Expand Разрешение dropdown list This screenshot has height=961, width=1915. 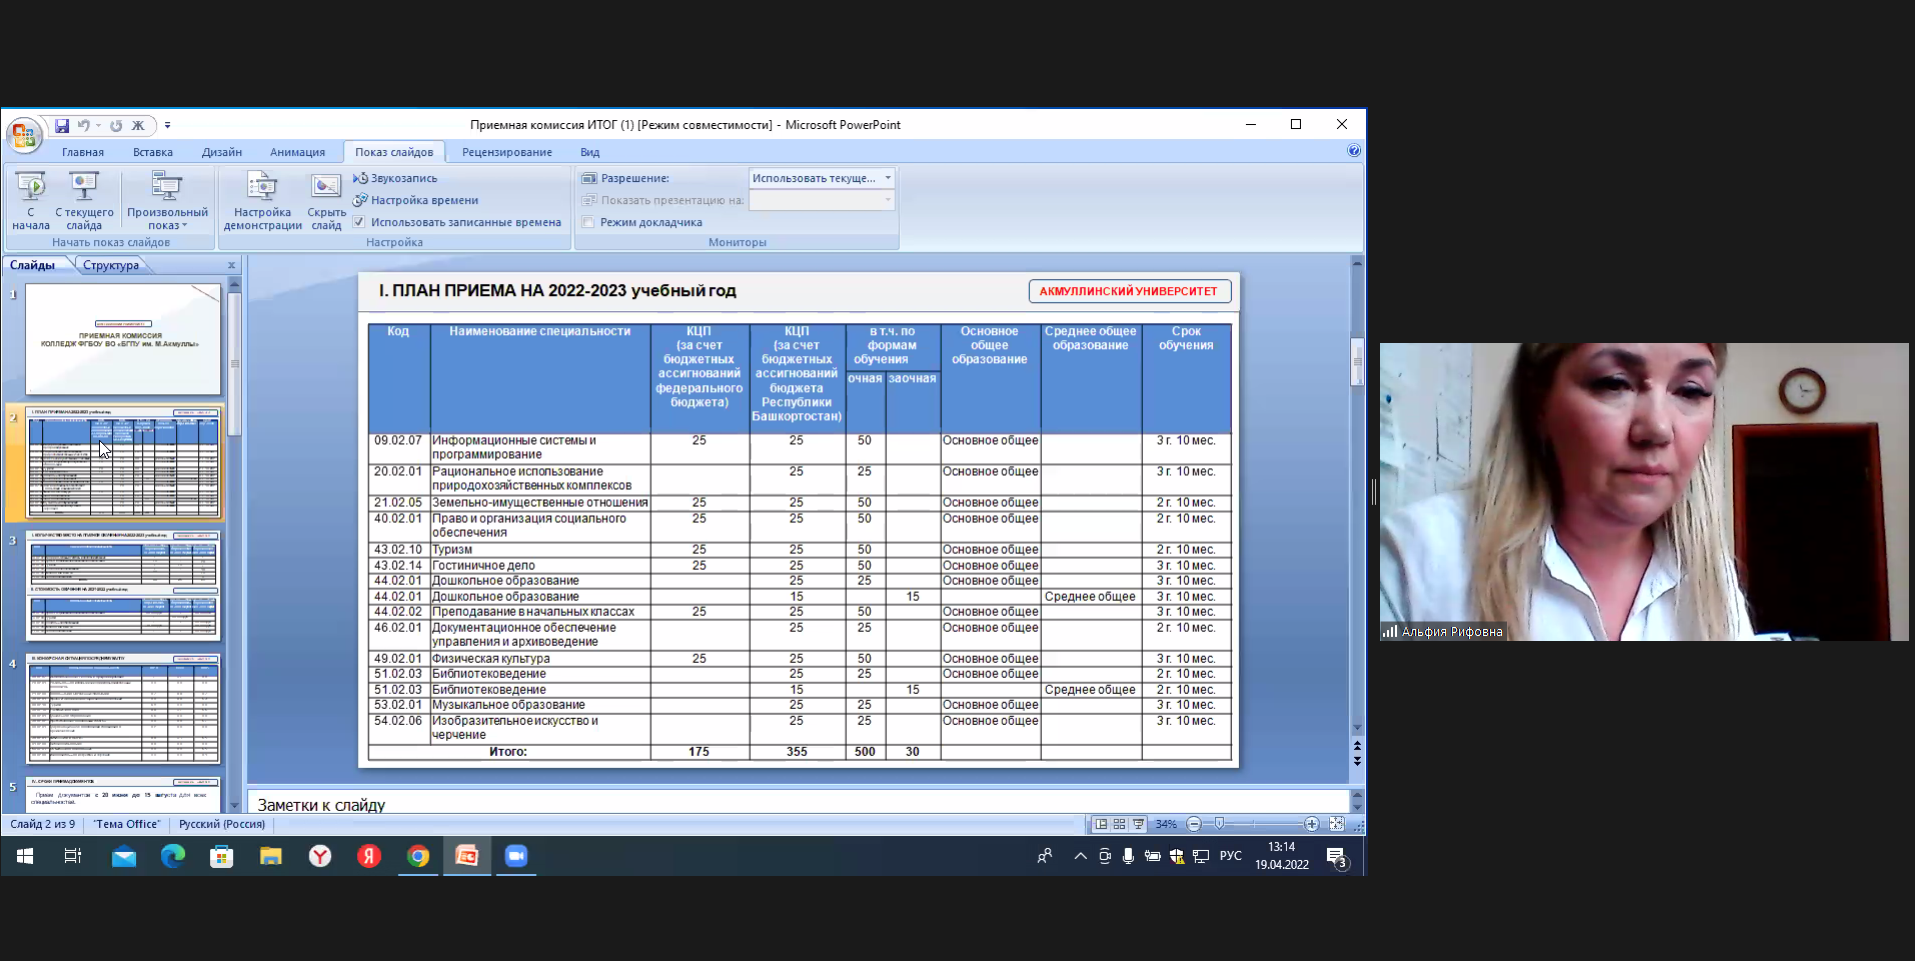887,178
